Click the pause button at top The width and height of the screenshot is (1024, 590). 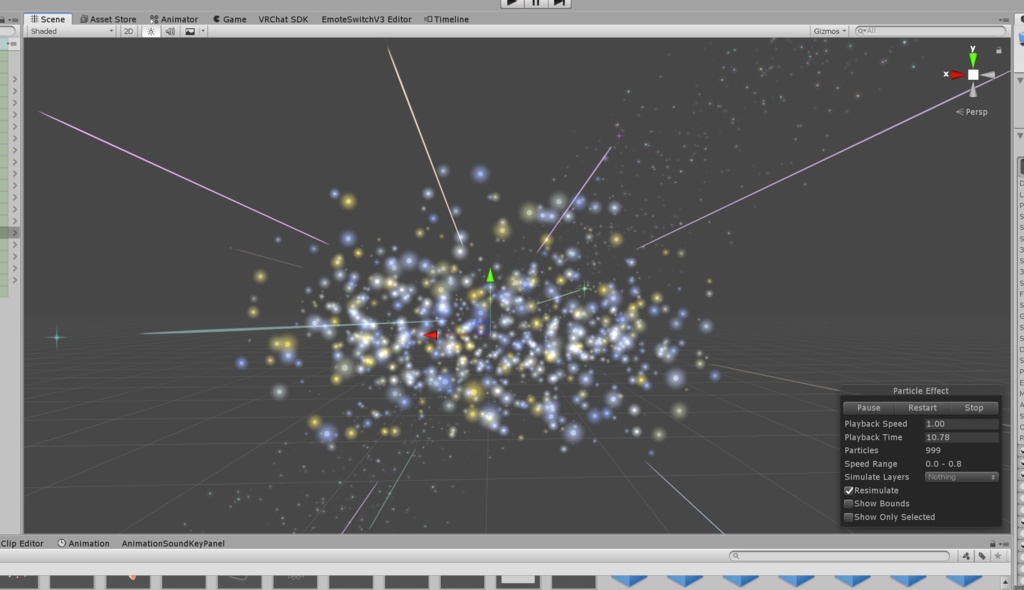click(536, 3)
